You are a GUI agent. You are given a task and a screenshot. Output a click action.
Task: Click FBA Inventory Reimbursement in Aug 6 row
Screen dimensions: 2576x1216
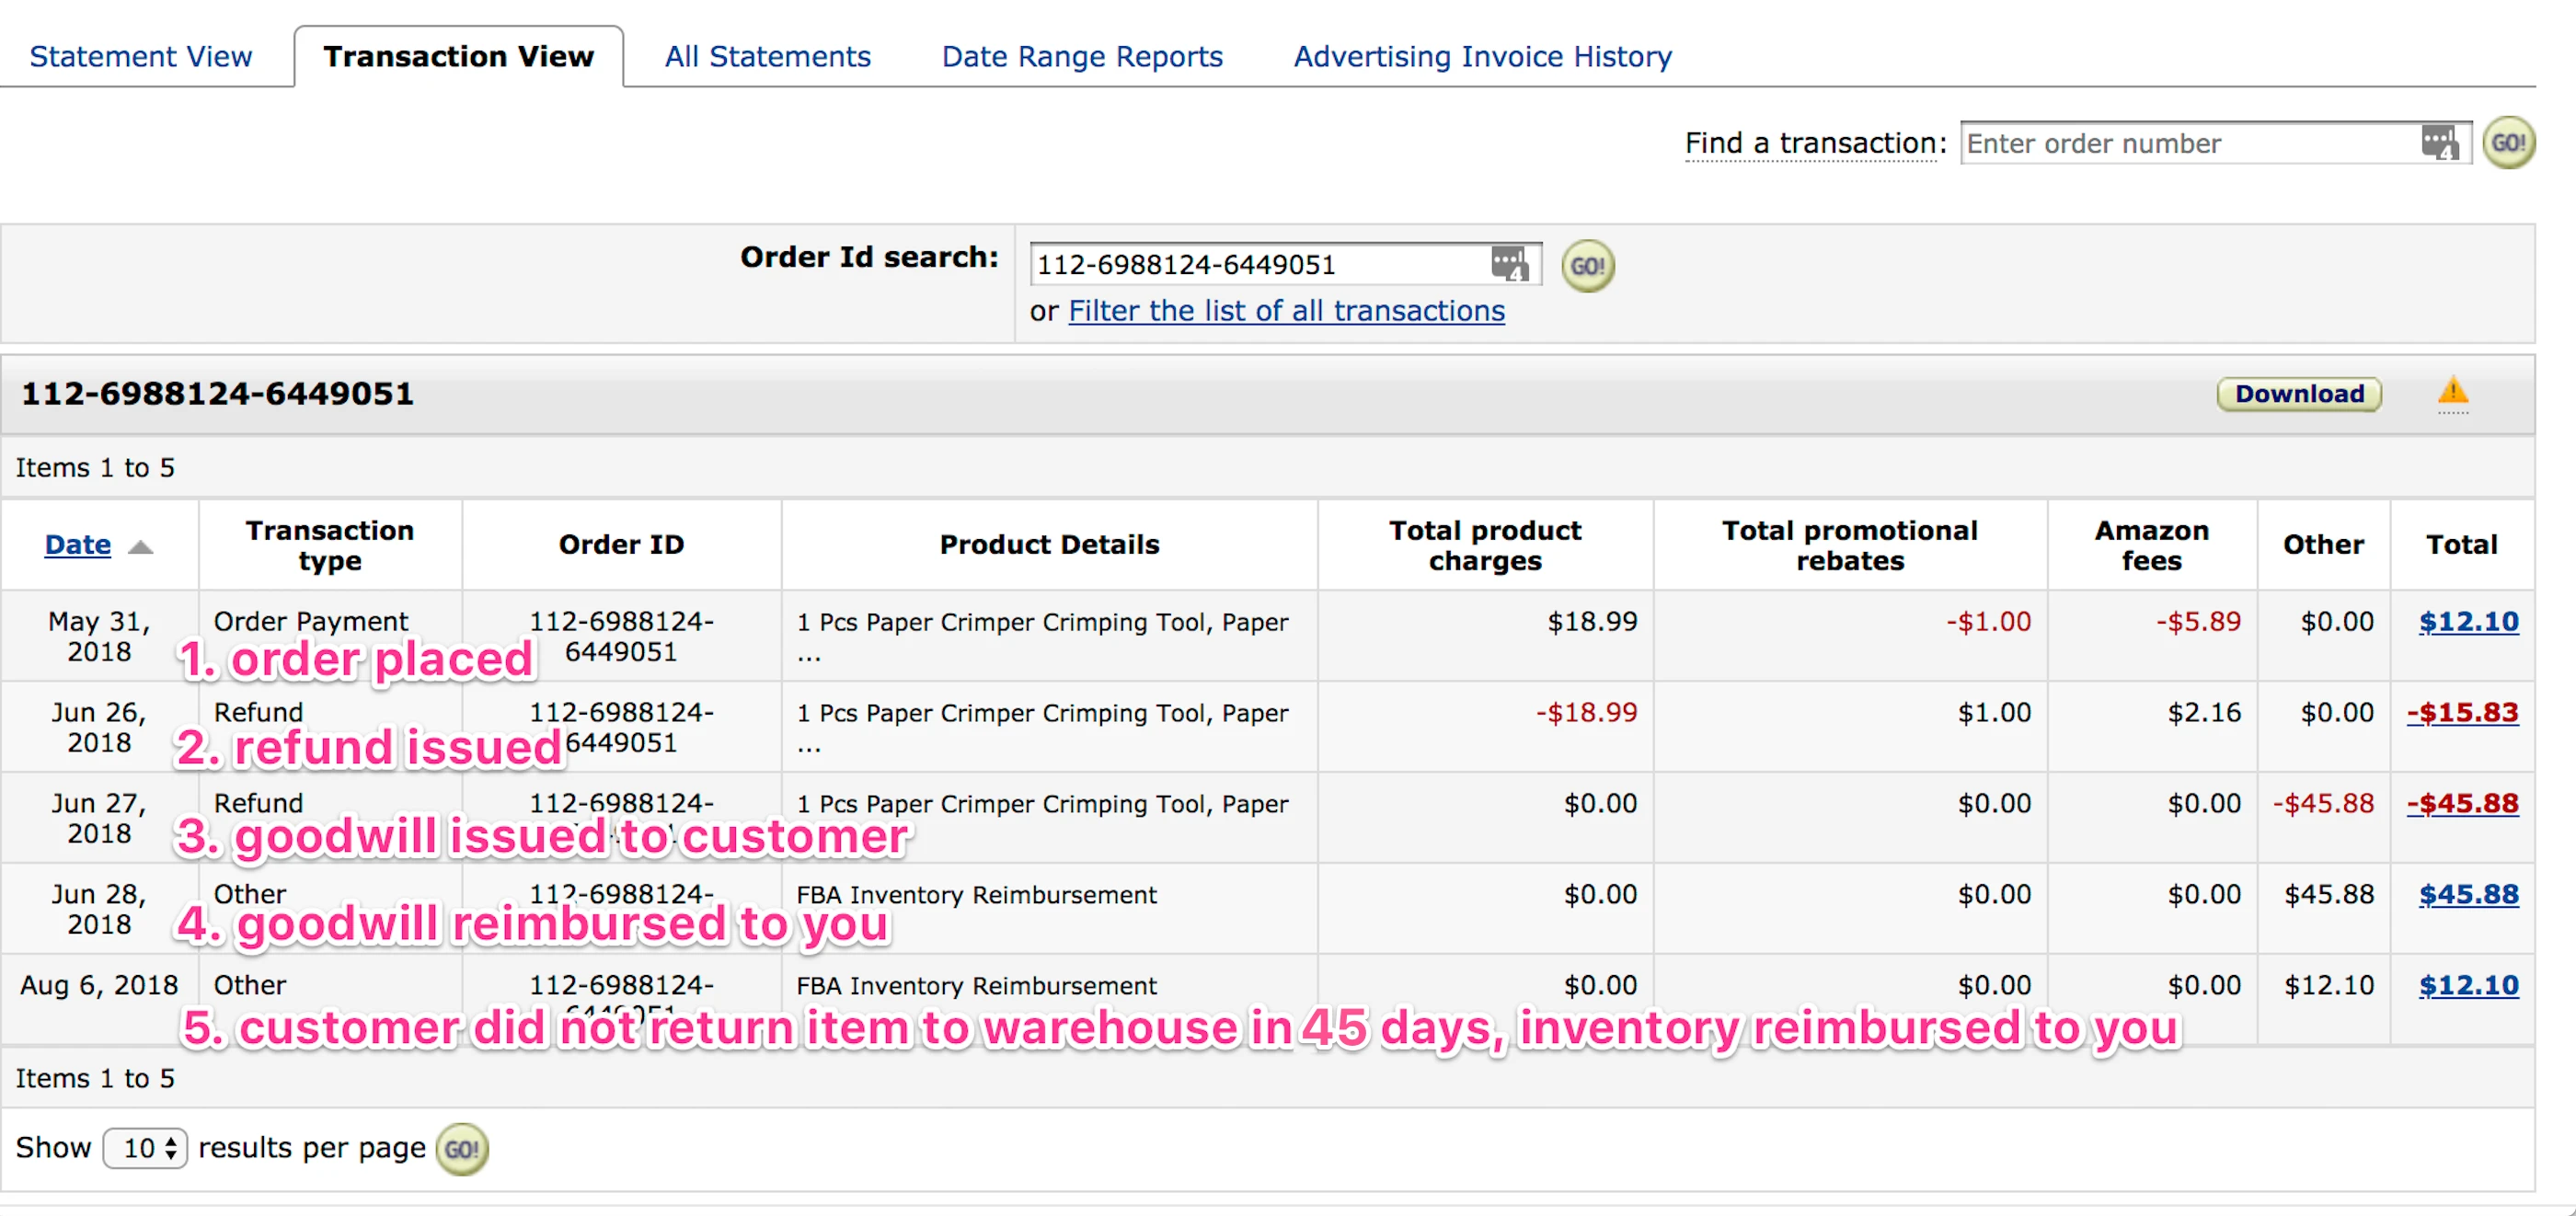coord(976,985)
